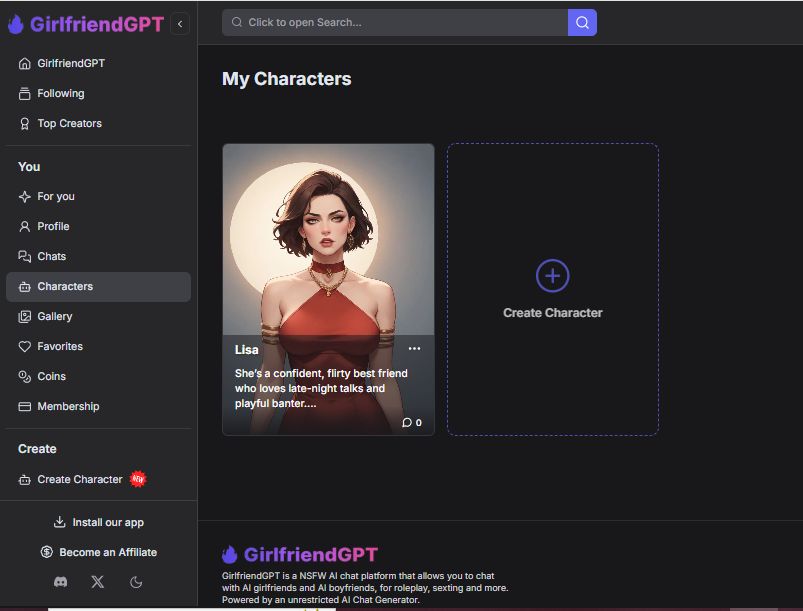Open Become an Affiliate link

point(98,552)
